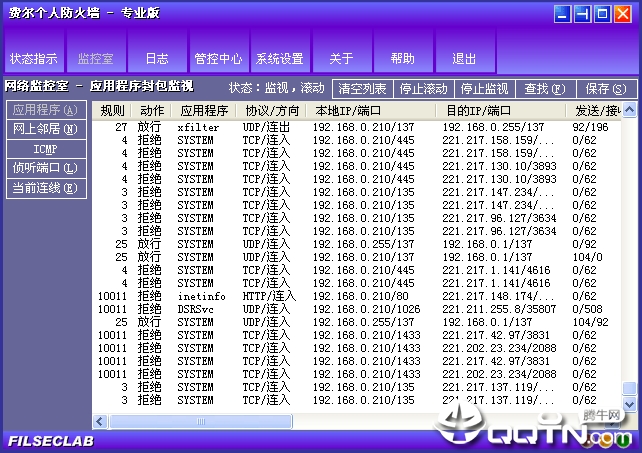The height and width of the screenshot is (453, 642).
Task: Click rule number 27 cell
Action: pyautogui.click(x=121, y=127)
